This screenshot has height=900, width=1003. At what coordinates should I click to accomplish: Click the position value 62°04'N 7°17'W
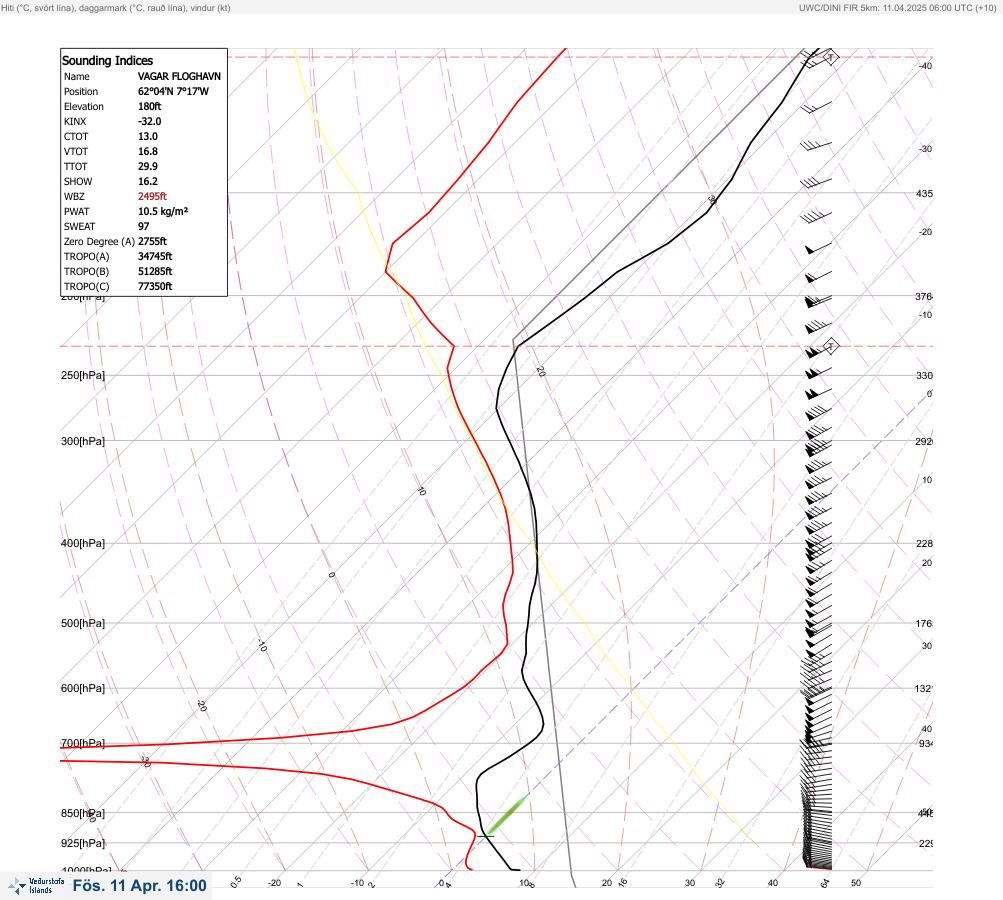(173, 91)
